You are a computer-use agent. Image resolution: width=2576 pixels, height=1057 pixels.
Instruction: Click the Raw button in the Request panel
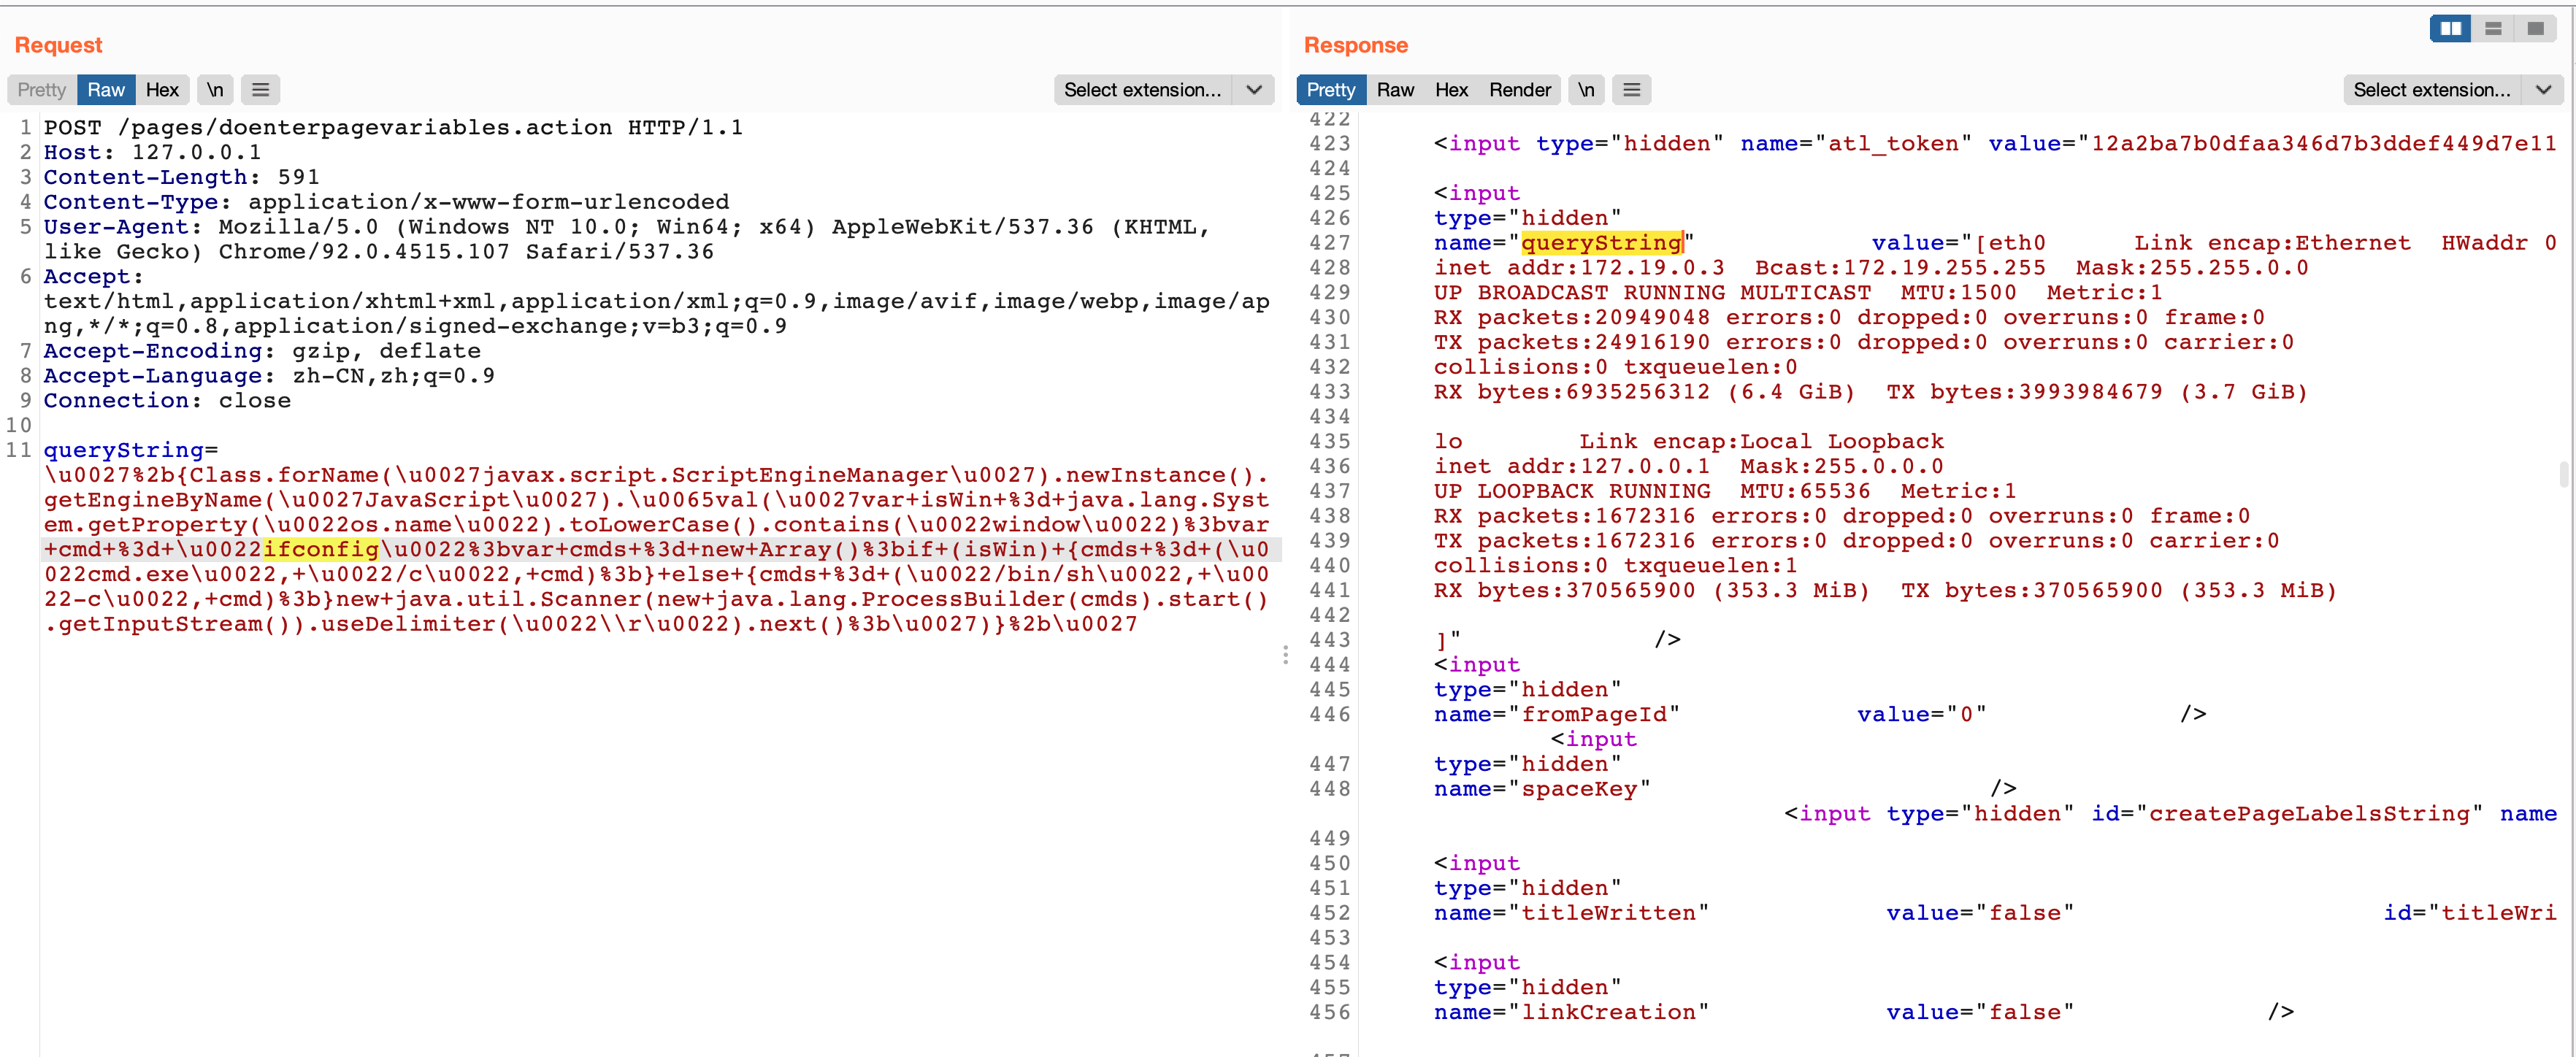tap(106, 90)
